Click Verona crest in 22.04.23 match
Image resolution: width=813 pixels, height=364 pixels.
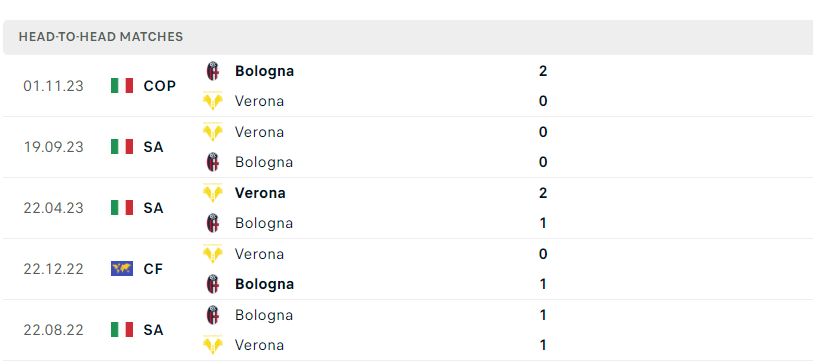pyautogui.click(x=213, y=193)
